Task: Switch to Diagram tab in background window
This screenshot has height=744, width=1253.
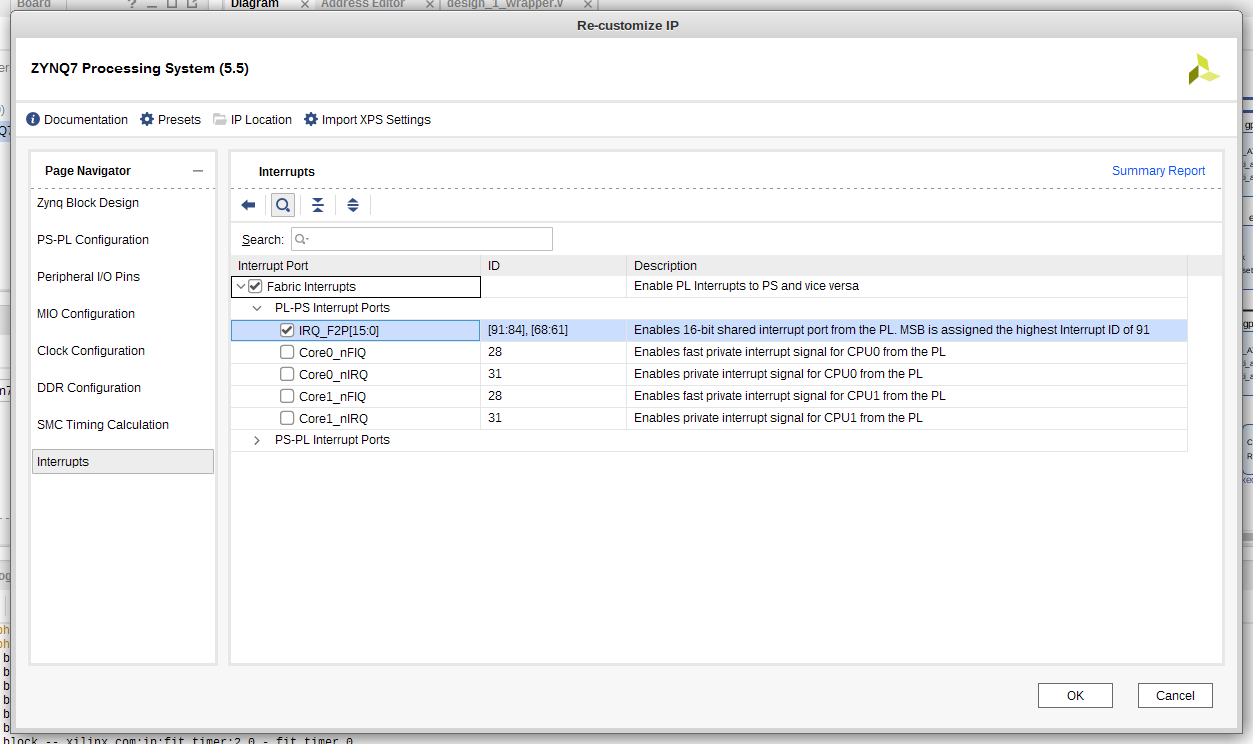Action: [255, 5]
